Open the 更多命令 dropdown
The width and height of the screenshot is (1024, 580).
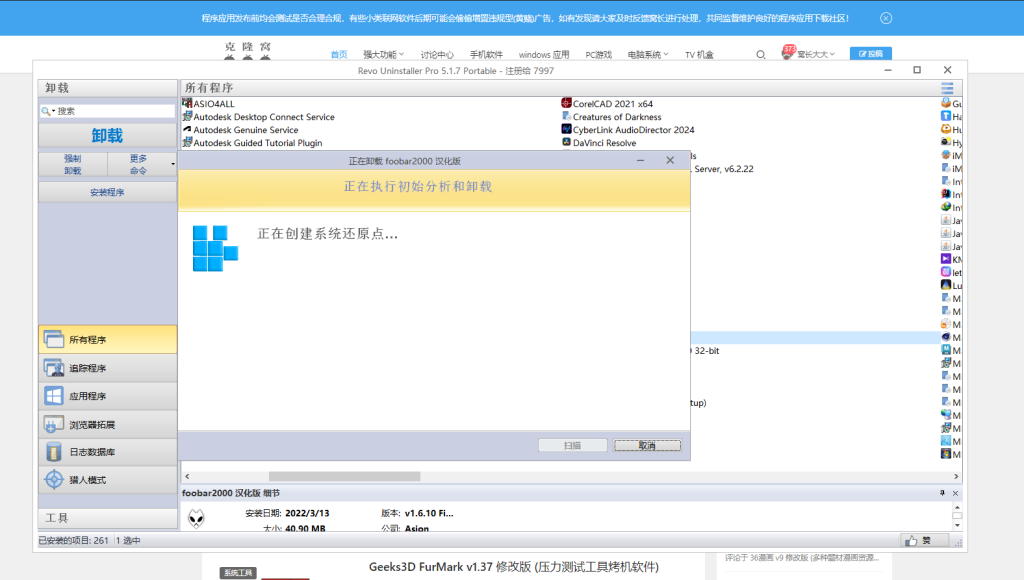[x=142, y=165]
